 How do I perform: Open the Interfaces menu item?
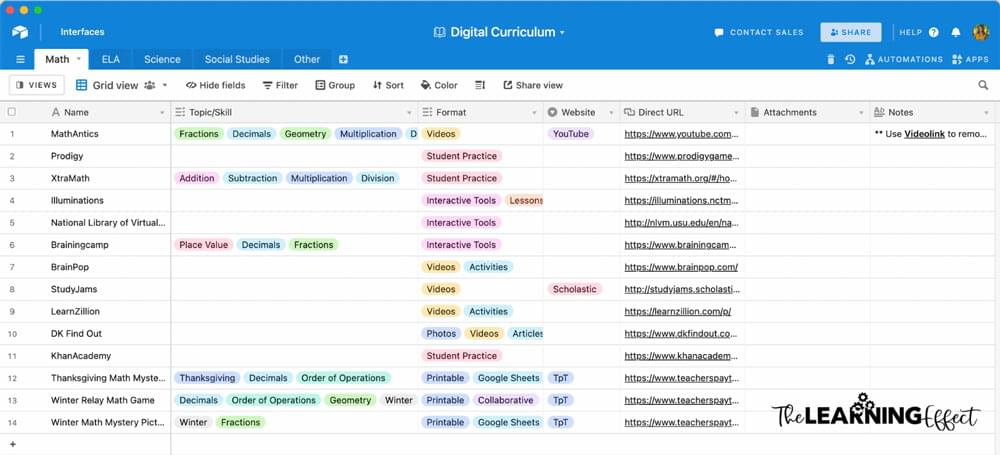(82, 32)
